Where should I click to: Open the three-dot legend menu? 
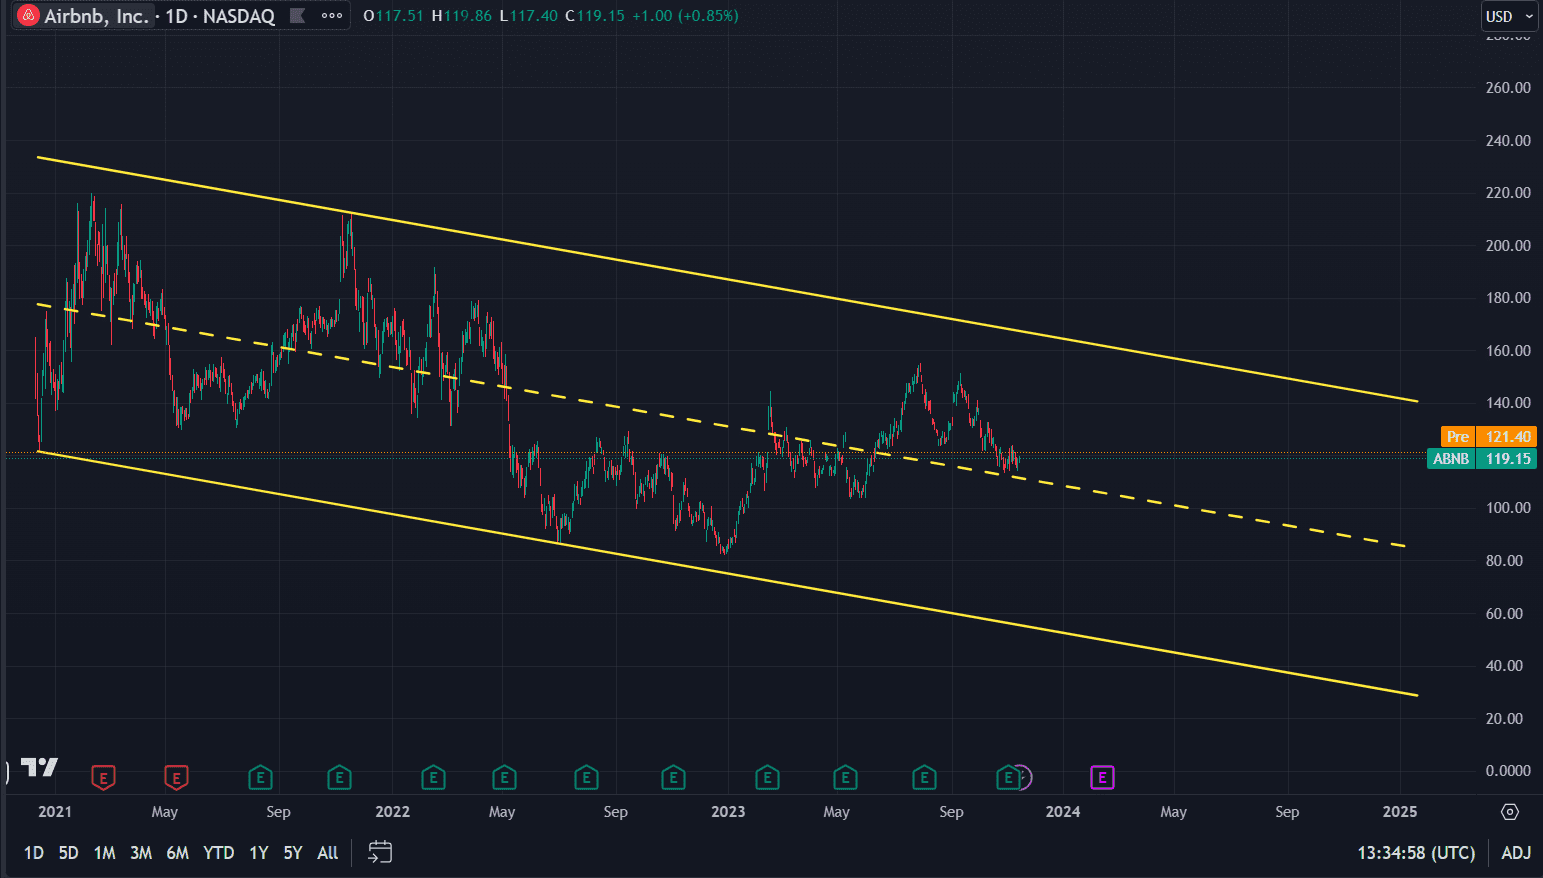pyautogui.click(x=332, y=16)
